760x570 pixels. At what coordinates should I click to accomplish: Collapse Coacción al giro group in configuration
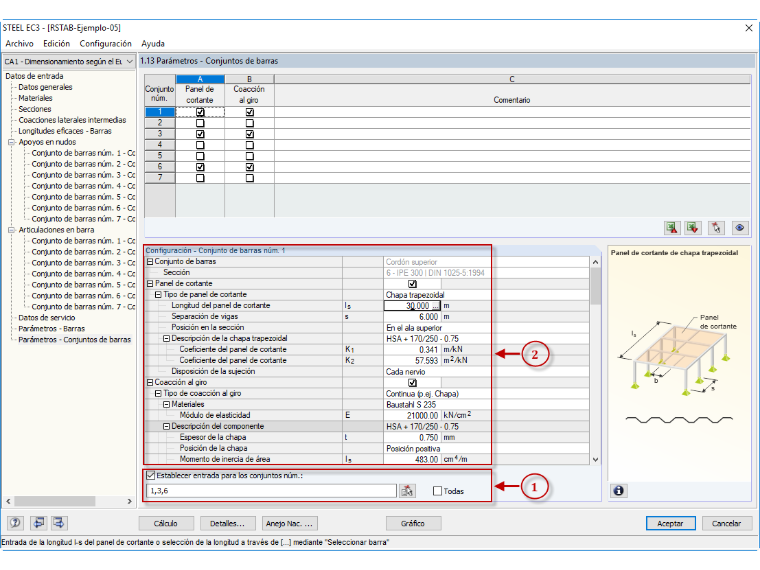150,382
